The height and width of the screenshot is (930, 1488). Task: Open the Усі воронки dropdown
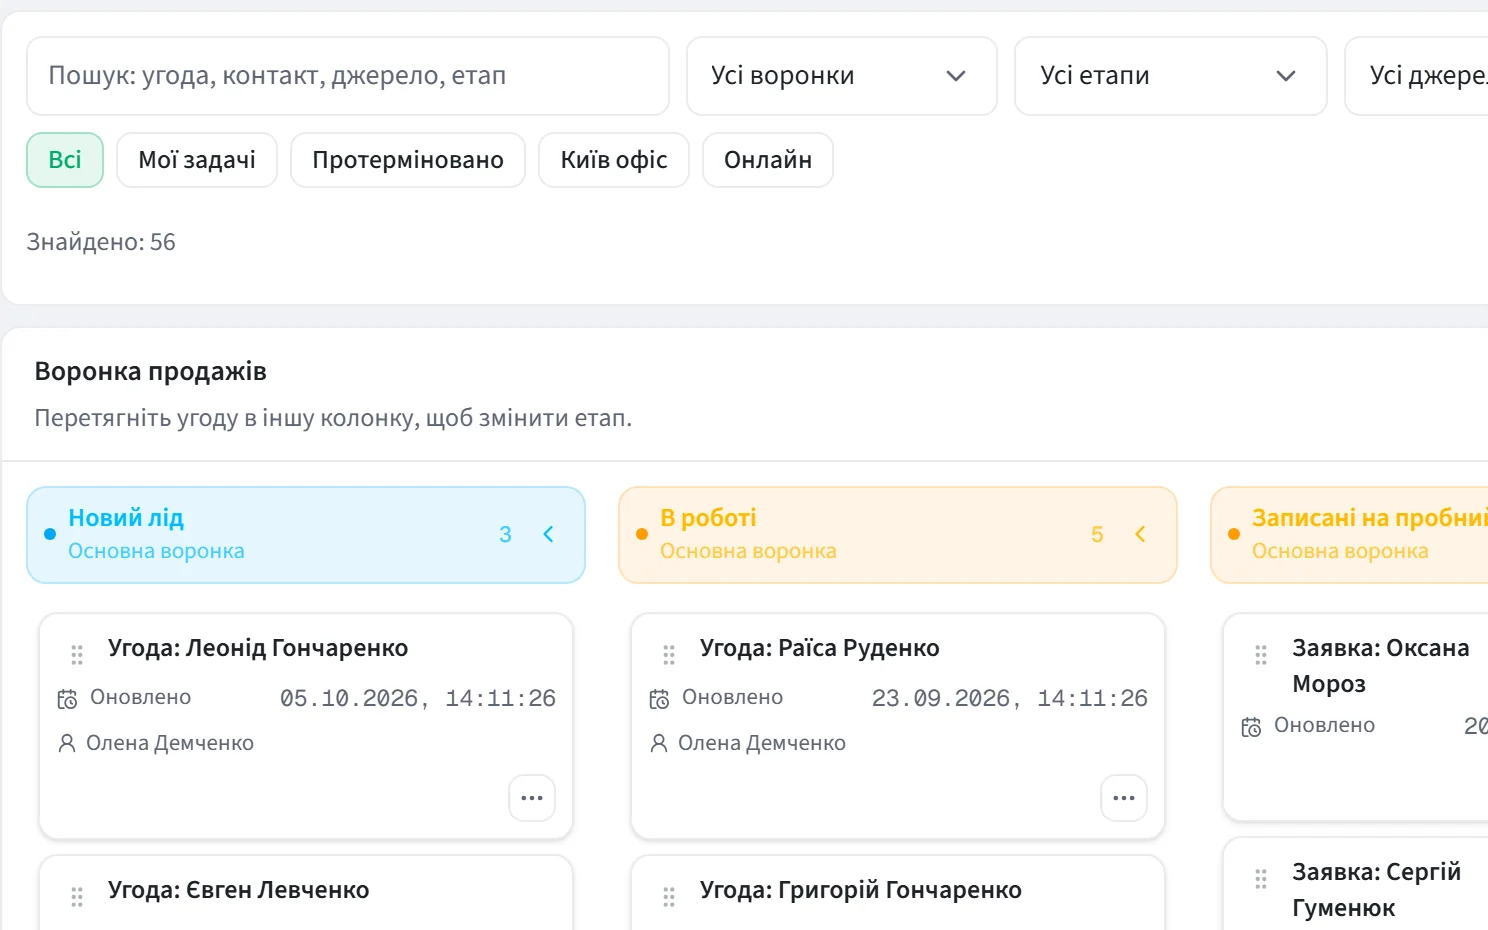[841, 76]
